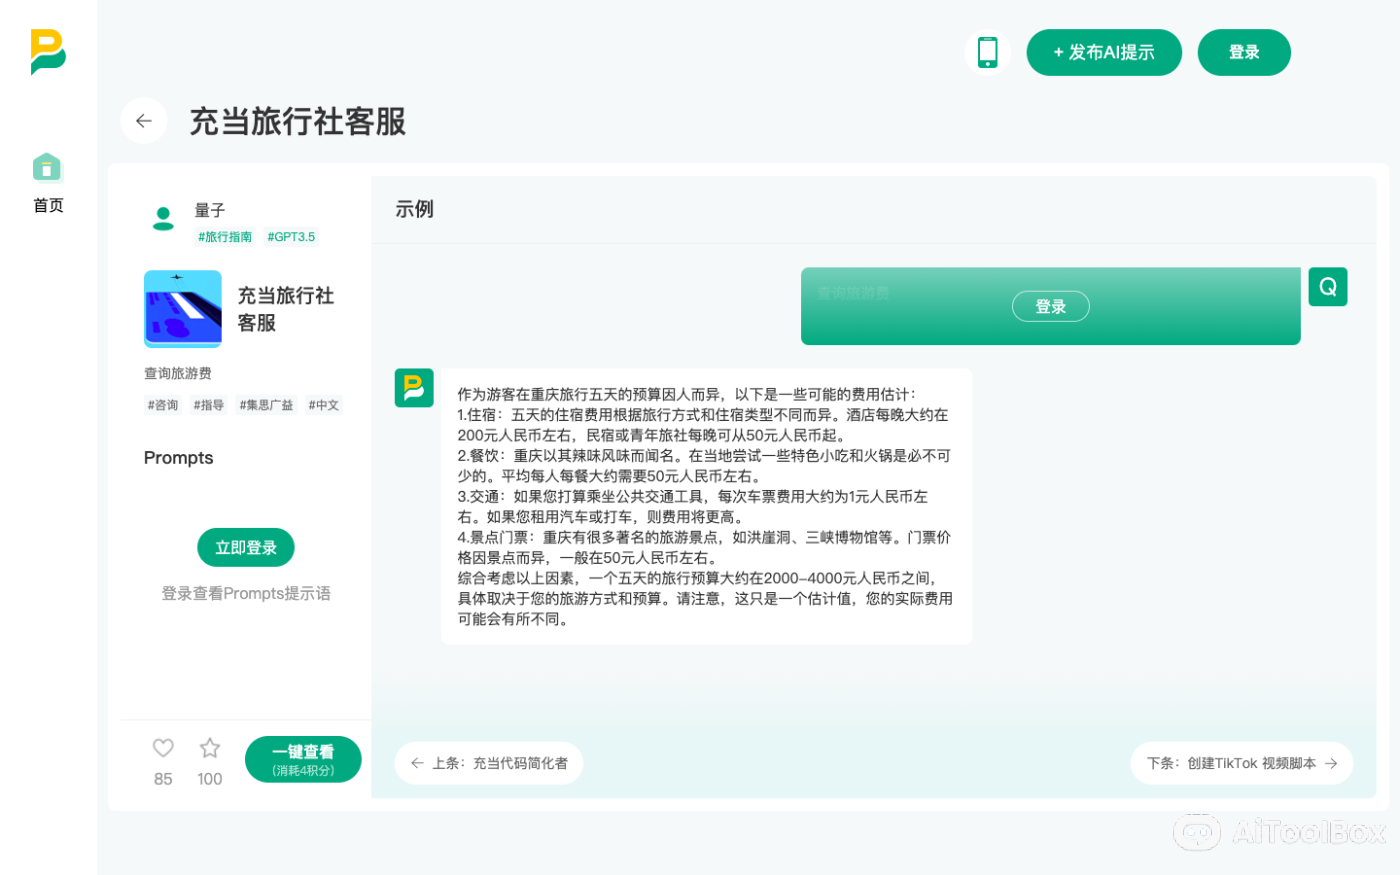Open the mobile phone icon near the top right

[988, 52]
